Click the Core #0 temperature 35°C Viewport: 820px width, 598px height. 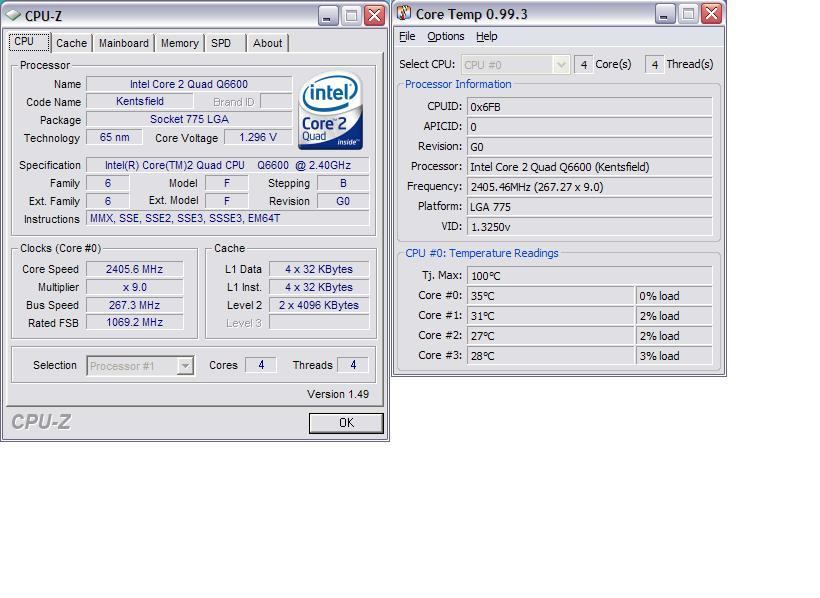(x=551, y=296)
